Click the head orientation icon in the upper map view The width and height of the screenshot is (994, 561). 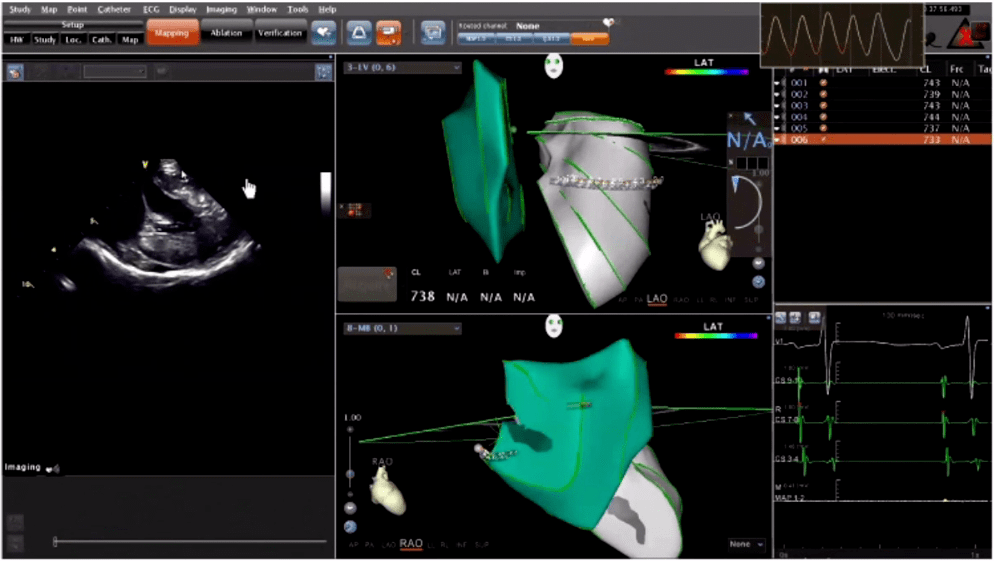pyautogui.click(x=552, y=67)
